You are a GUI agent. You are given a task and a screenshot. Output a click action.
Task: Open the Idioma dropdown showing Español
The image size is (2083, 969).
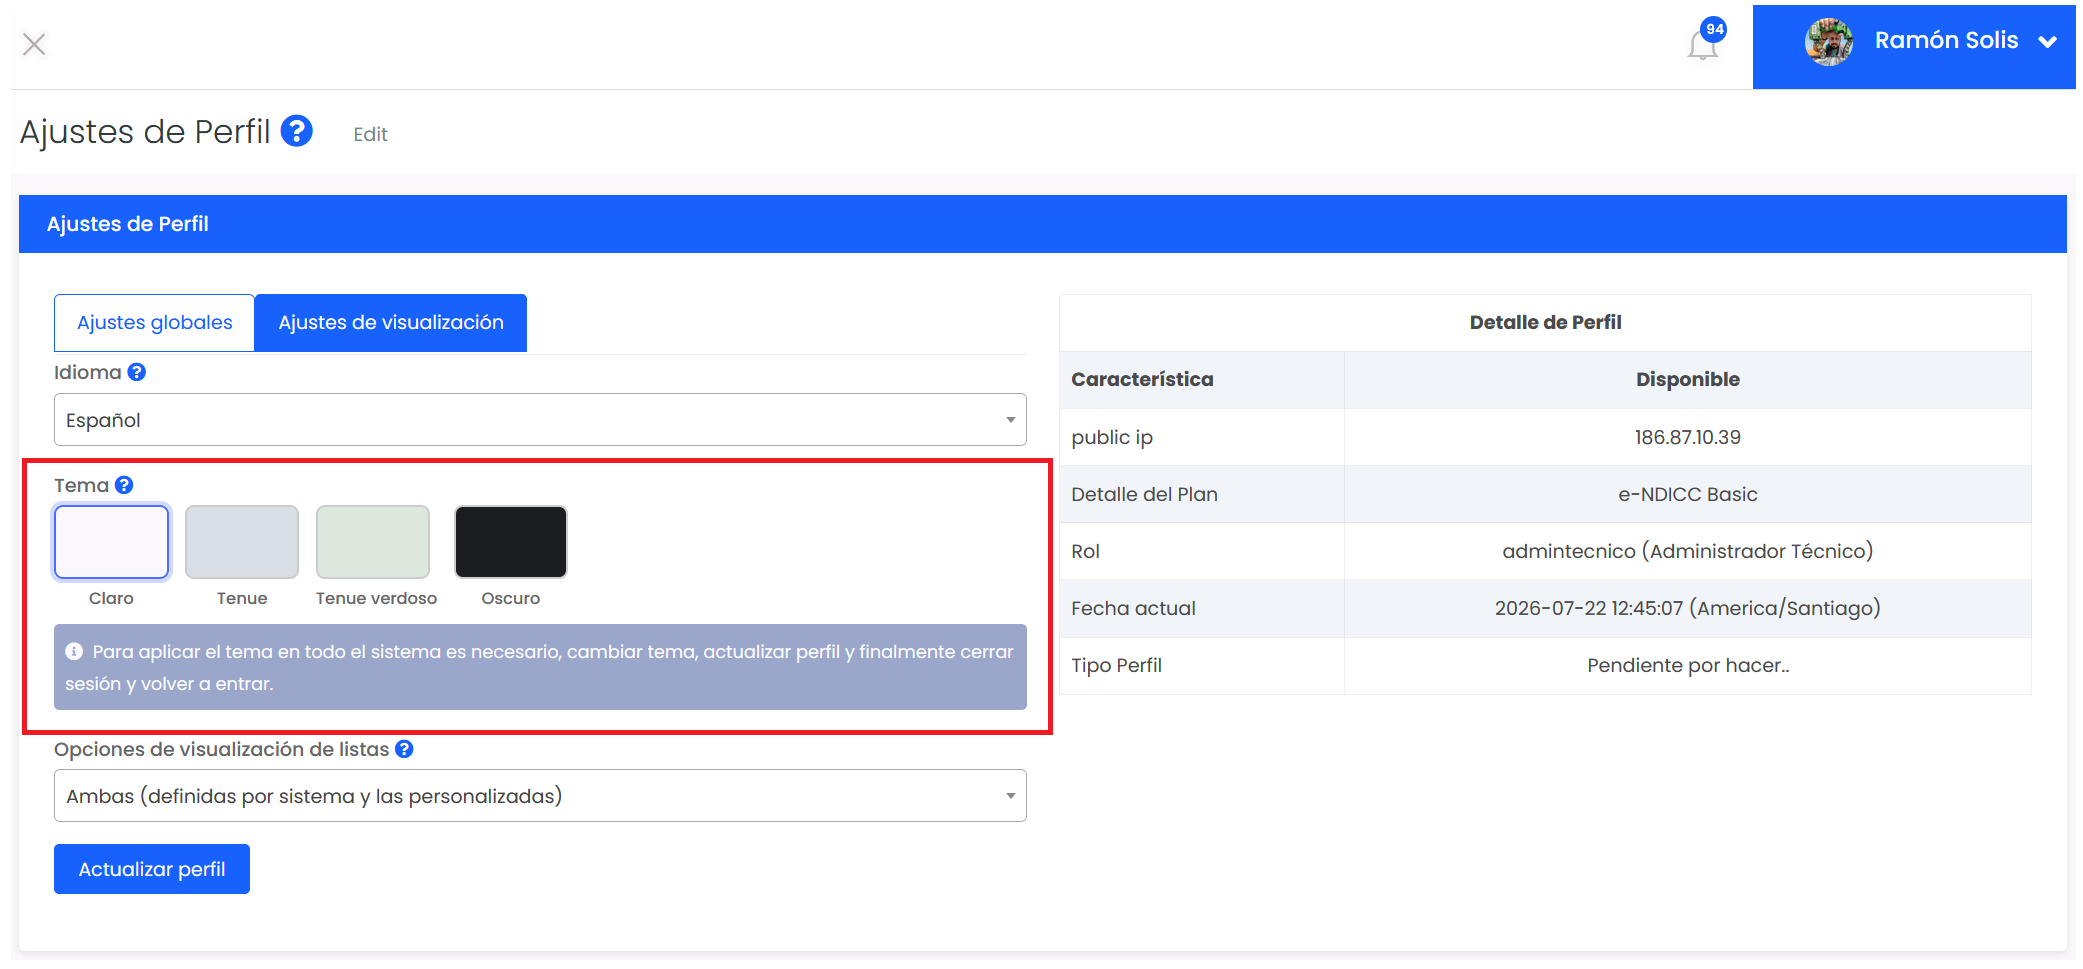coord(540,420)
